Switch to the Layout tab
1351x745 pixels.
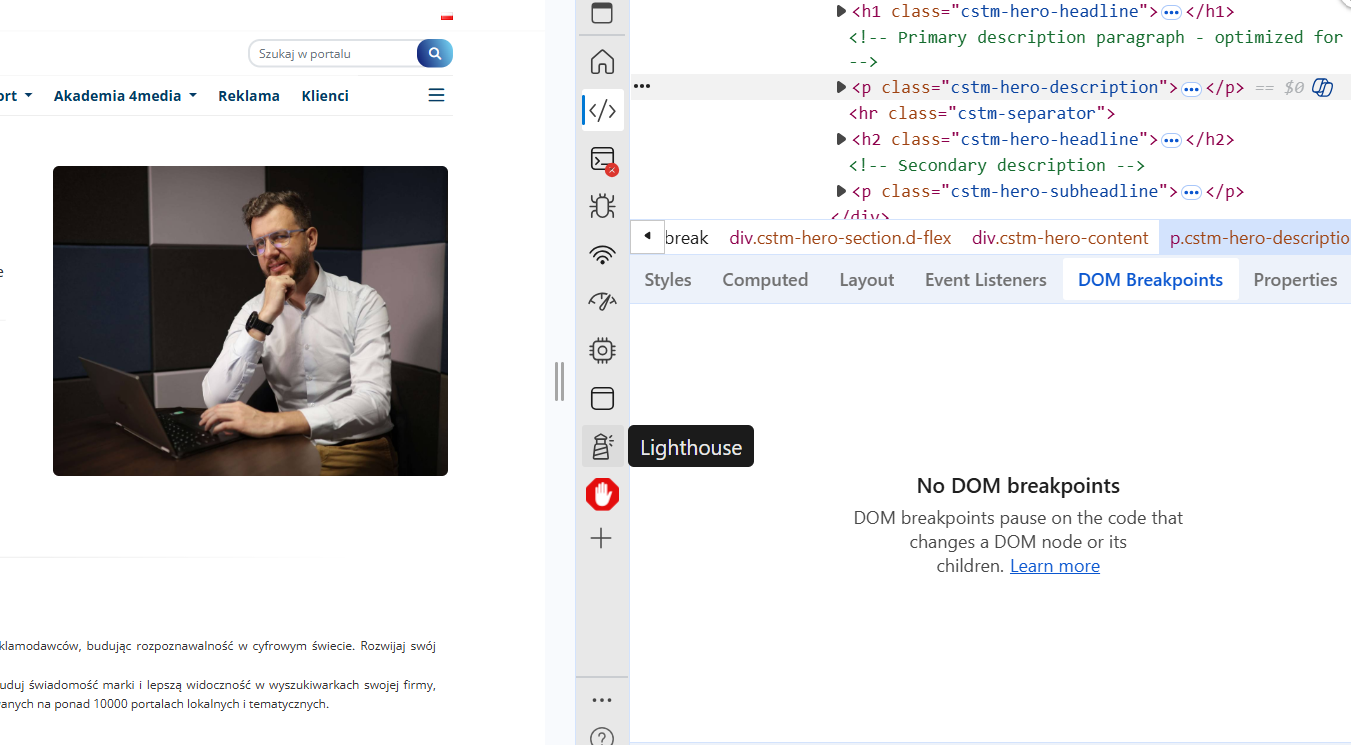coord(867,280)
